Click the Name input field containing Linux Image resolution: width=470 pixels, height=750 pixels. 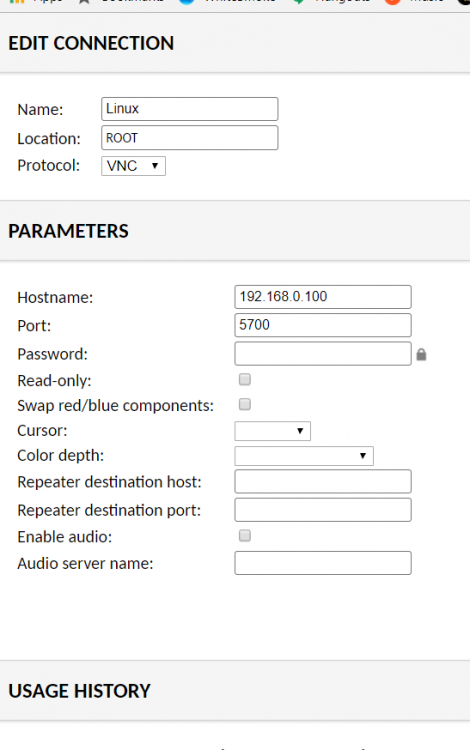pos(189,109)
